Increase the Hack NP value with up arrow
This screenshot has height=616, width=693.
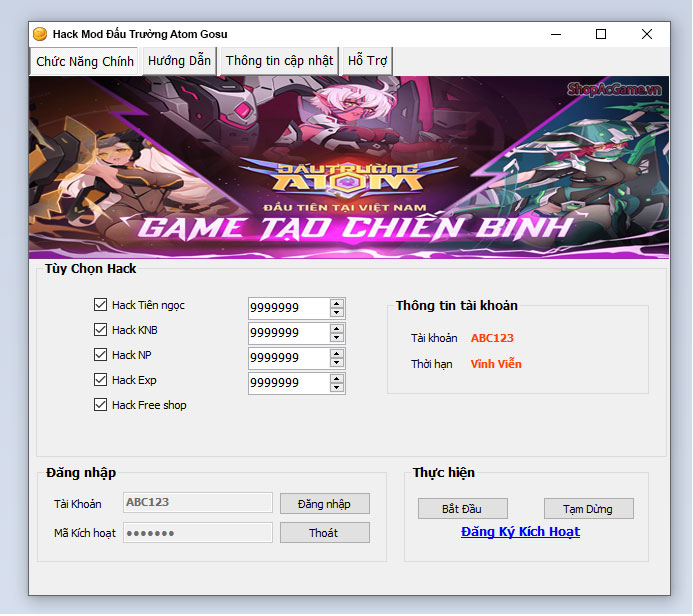[337, 354]
